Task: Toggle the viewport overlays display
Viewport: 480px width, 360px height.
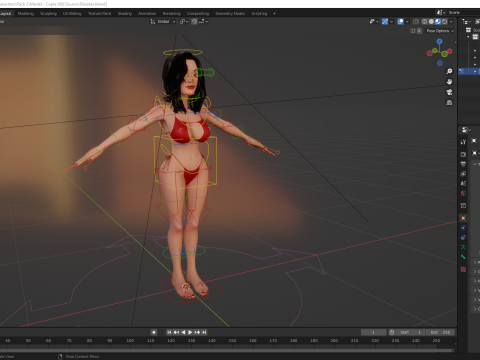Action: click(x=401, y=21)
